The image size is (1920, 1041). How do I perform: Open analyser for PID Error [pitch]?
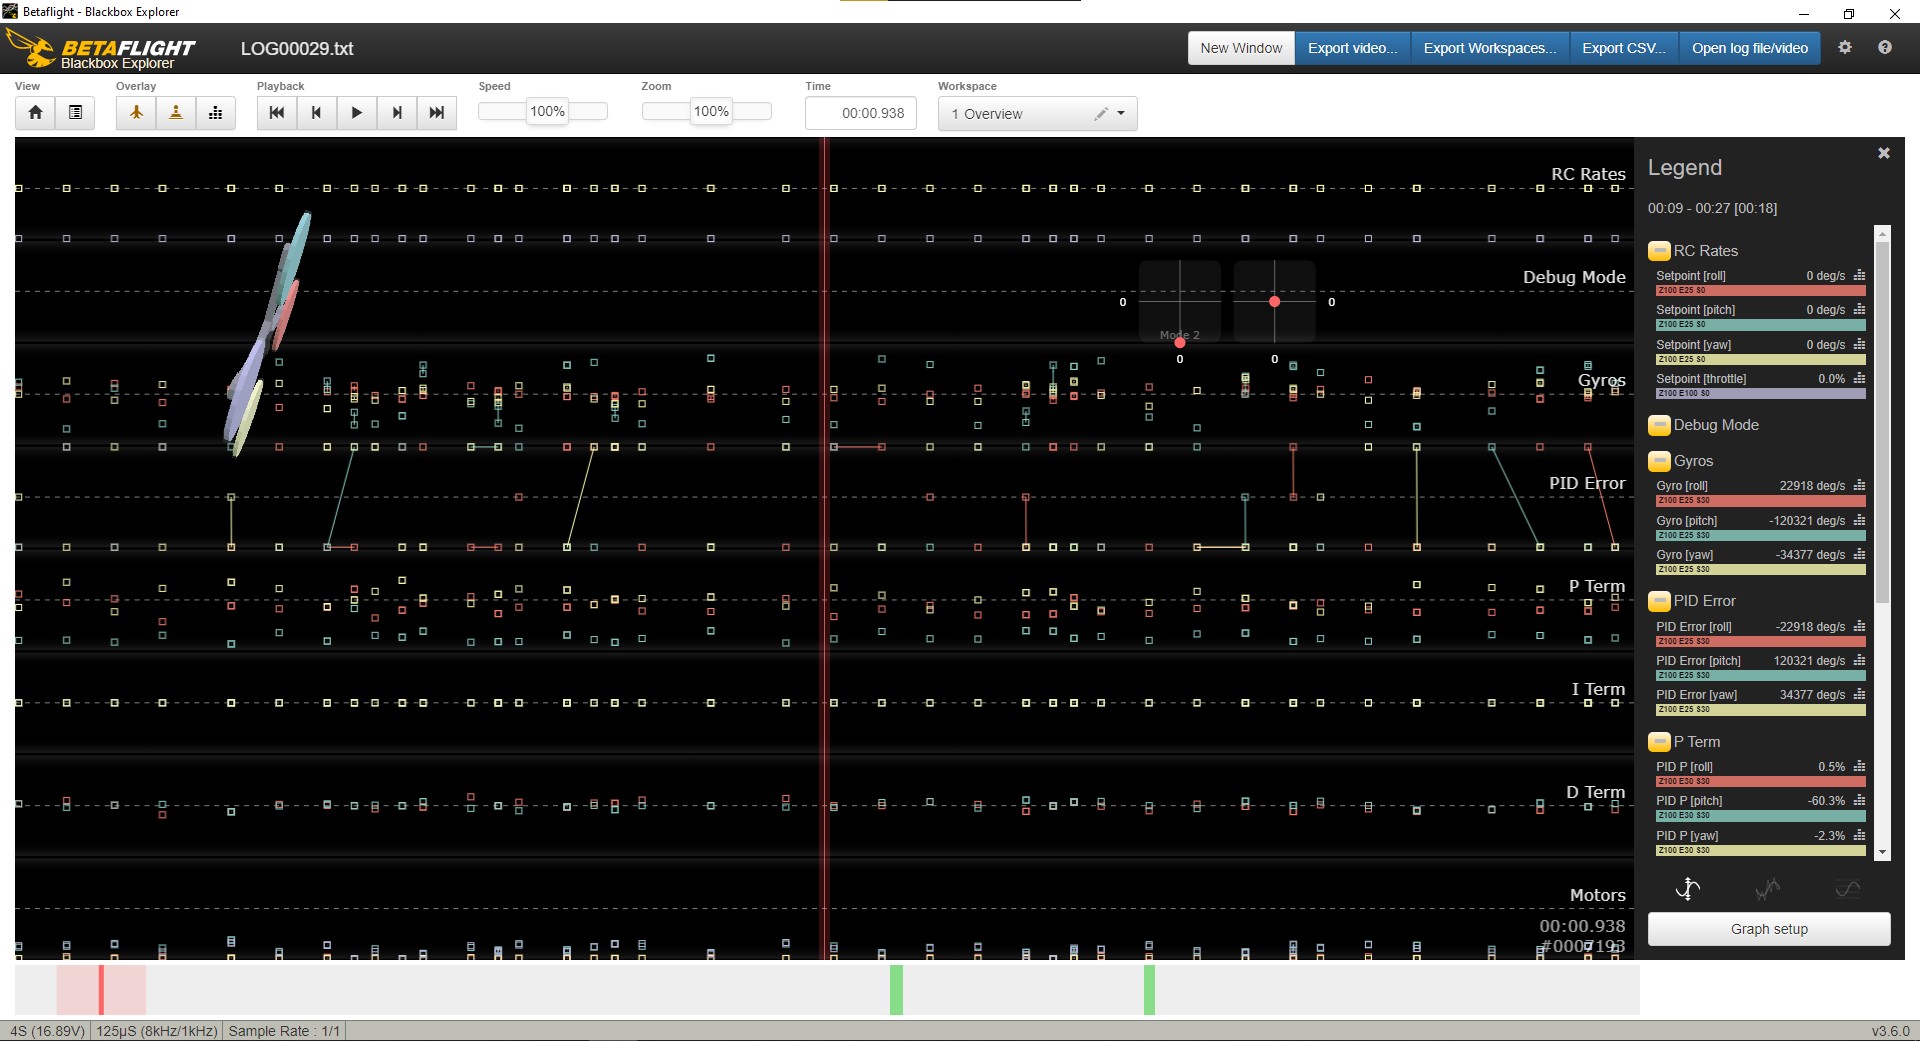pyautogui.click(x=1859, y=660)
